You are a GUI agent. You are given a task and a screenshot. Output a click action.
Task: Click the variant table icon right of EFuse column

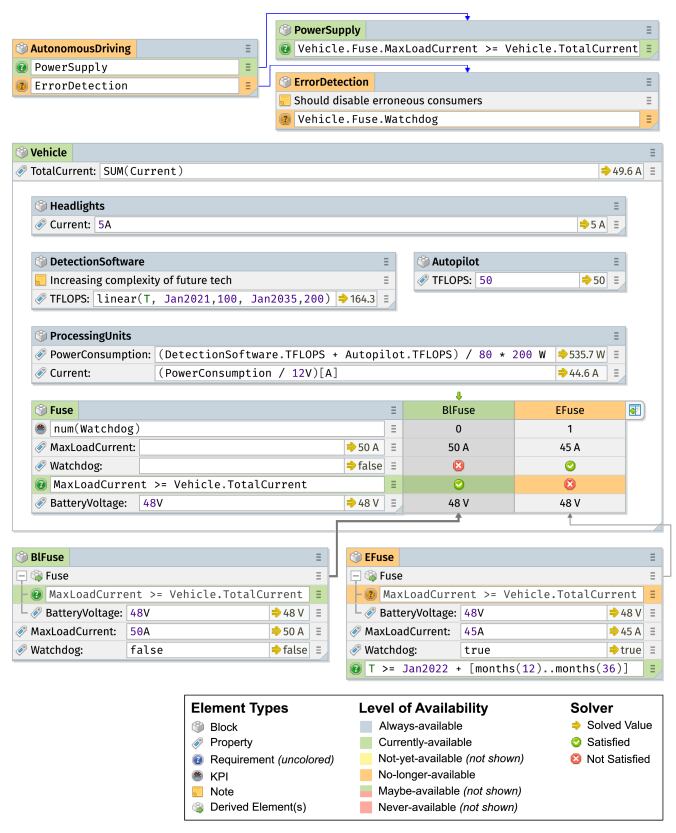click(635, 410)
